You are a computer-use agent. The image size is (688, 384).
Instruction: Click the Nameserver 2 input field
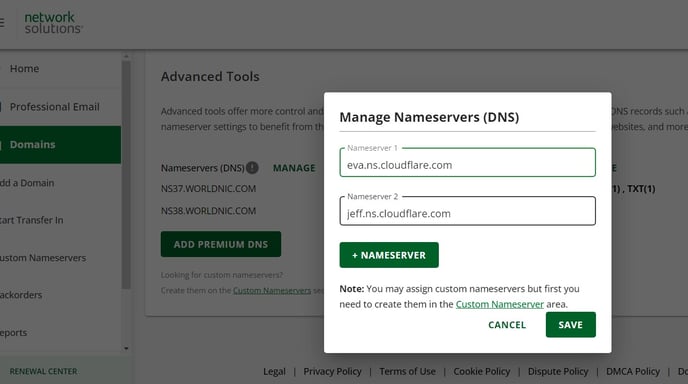467,211
